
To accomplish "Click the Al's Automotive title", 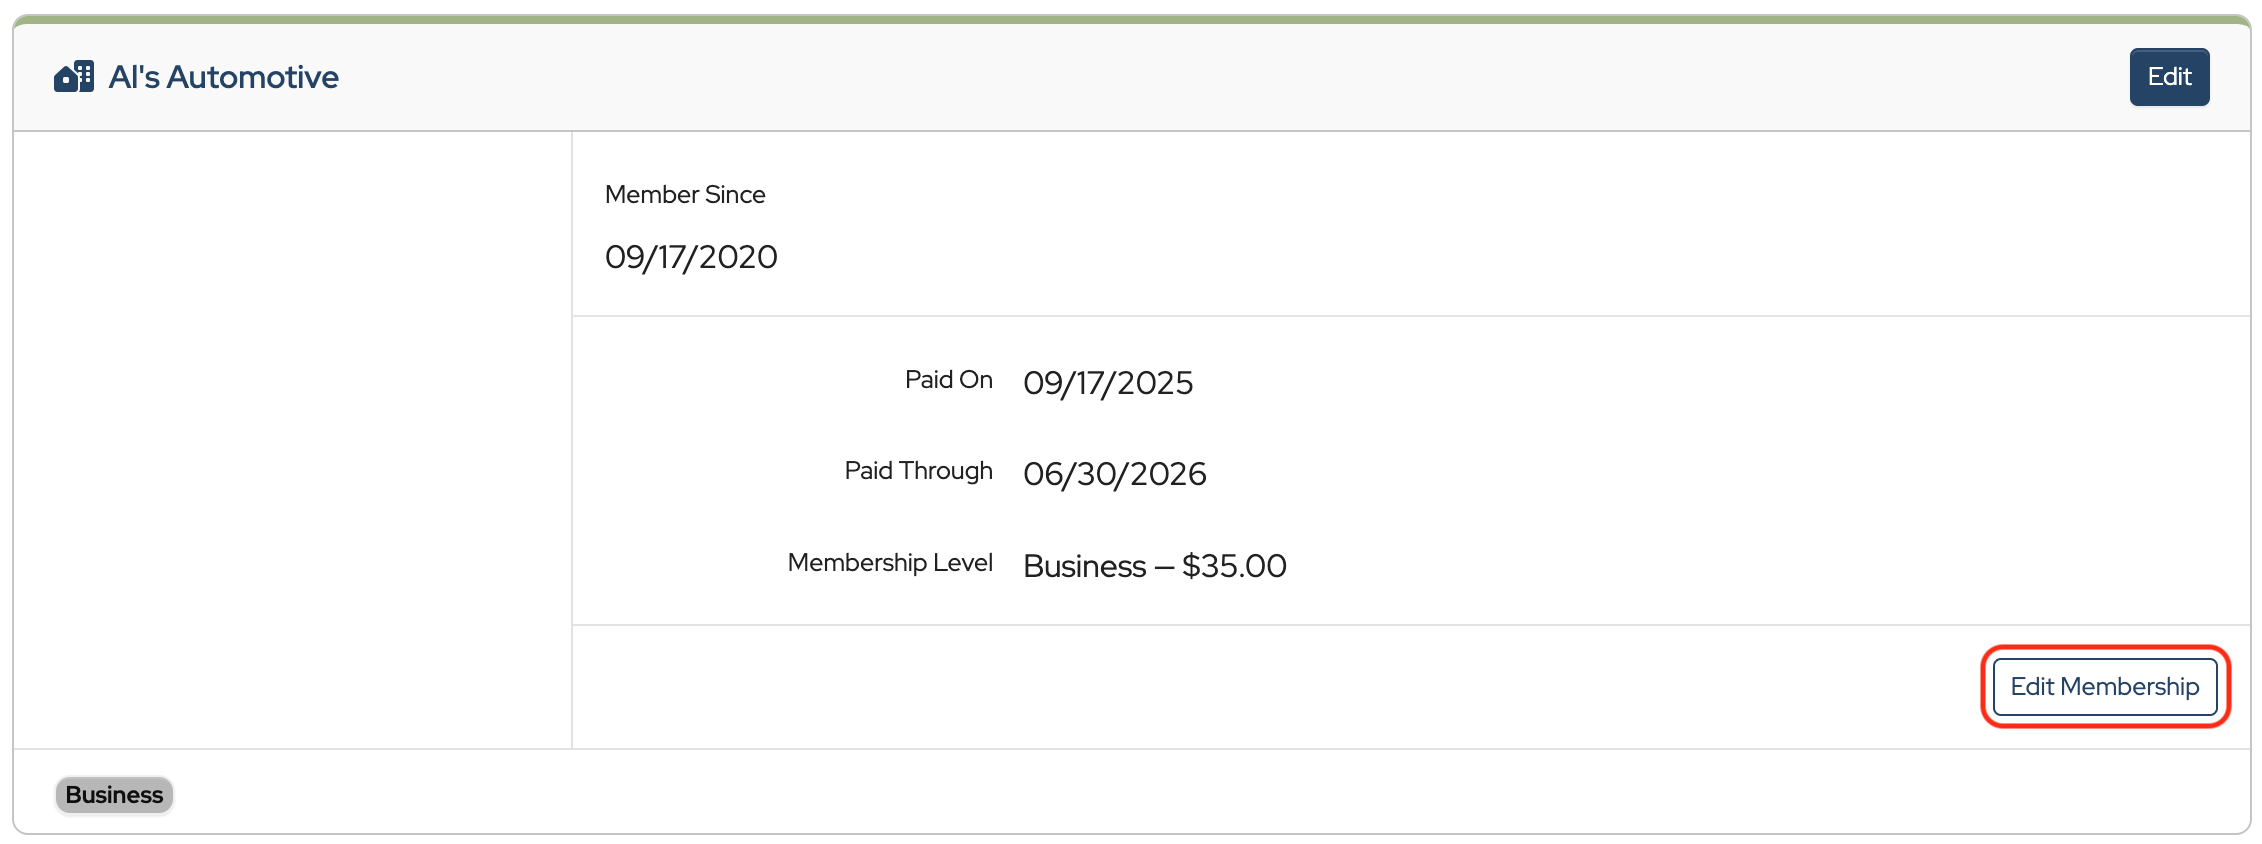I will coord(223,77).
